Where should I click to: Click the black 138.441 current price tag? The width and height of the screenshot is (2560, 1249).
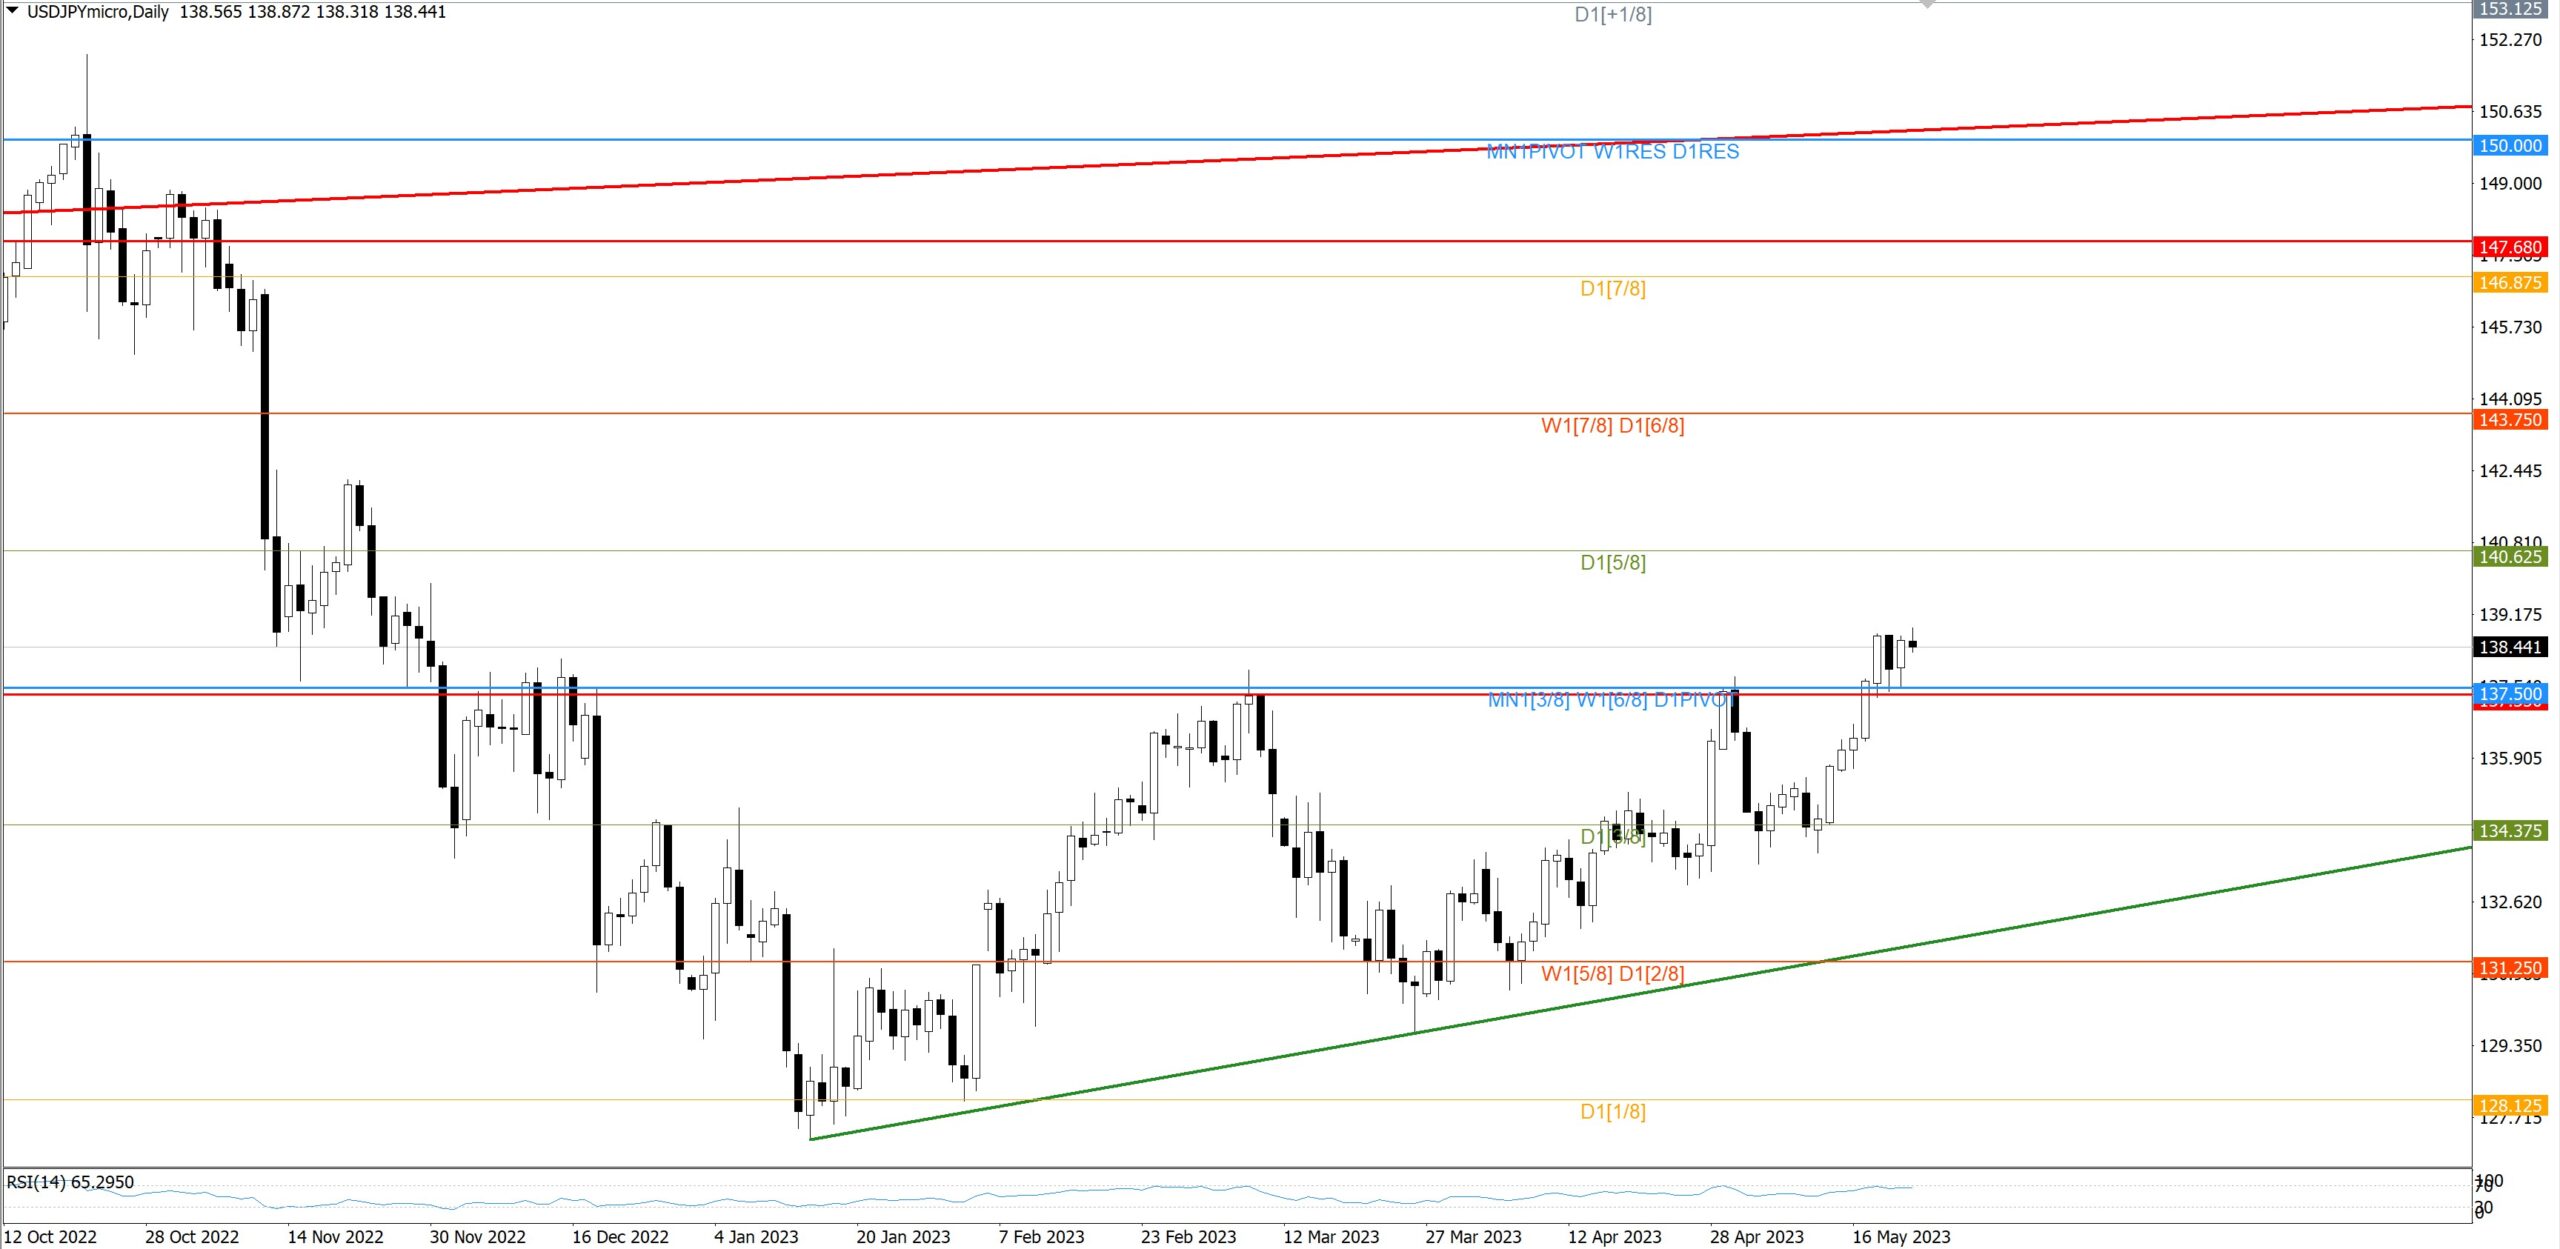[2510, 647]
